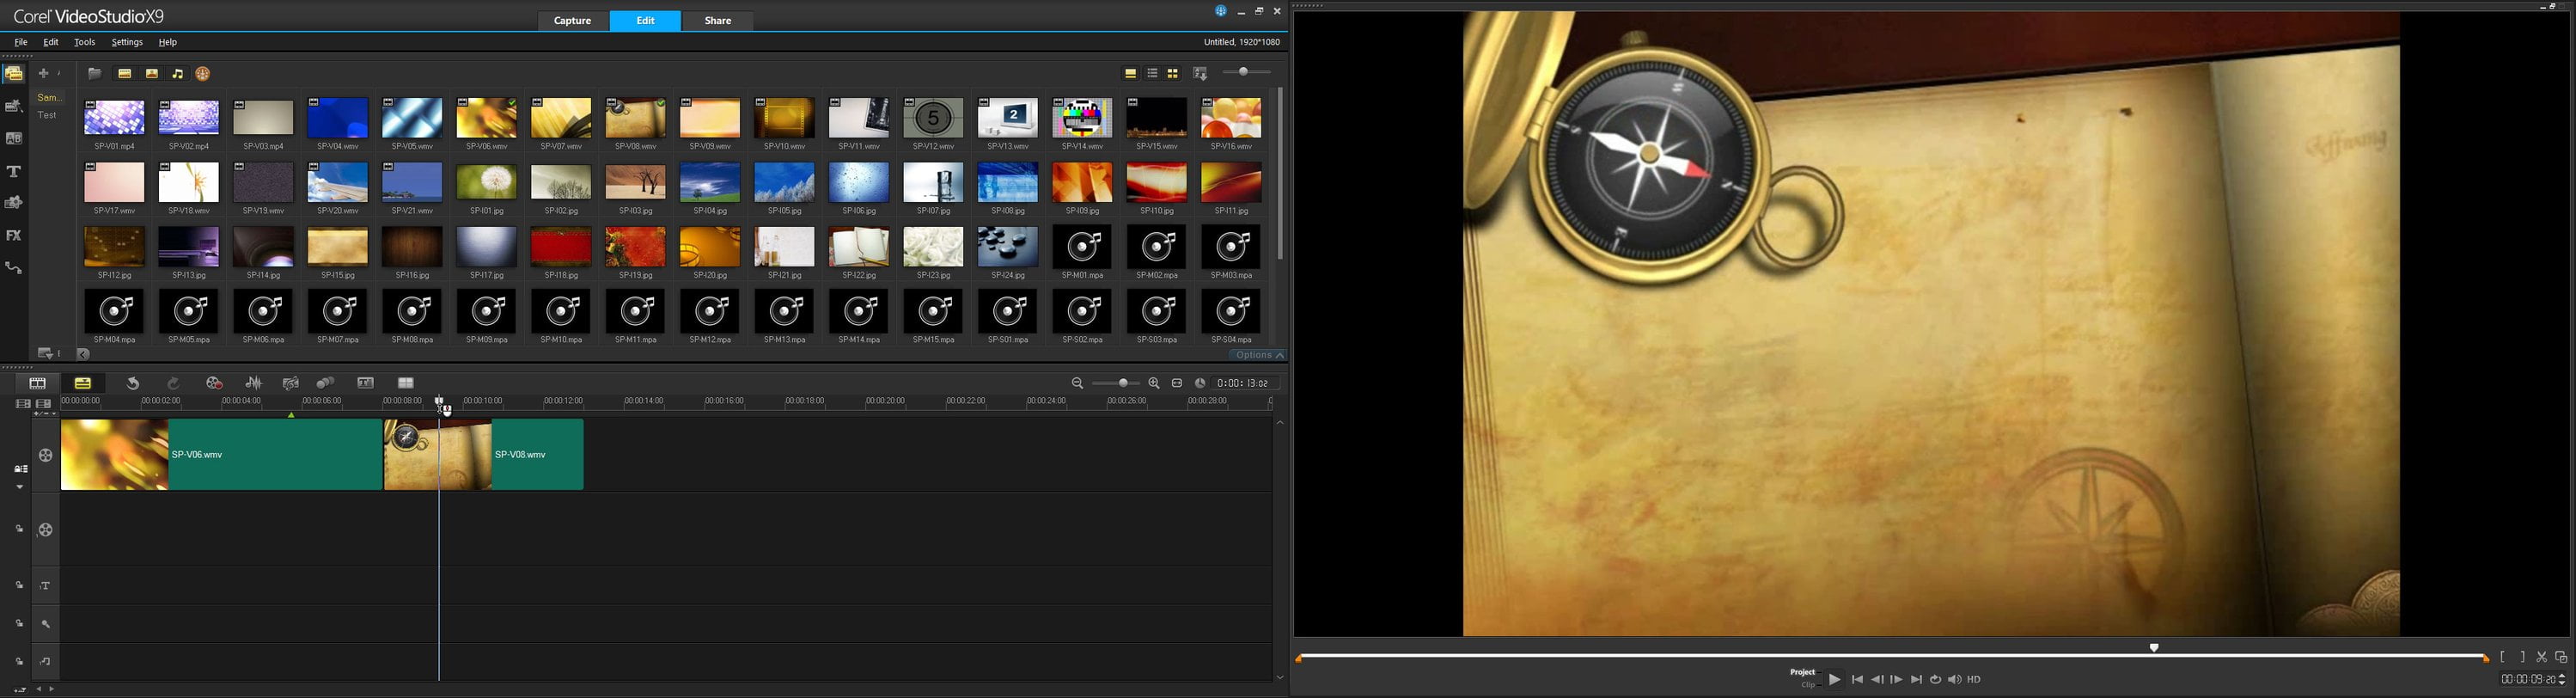Select the Test library folder
2576x698 pixels.
48,115
